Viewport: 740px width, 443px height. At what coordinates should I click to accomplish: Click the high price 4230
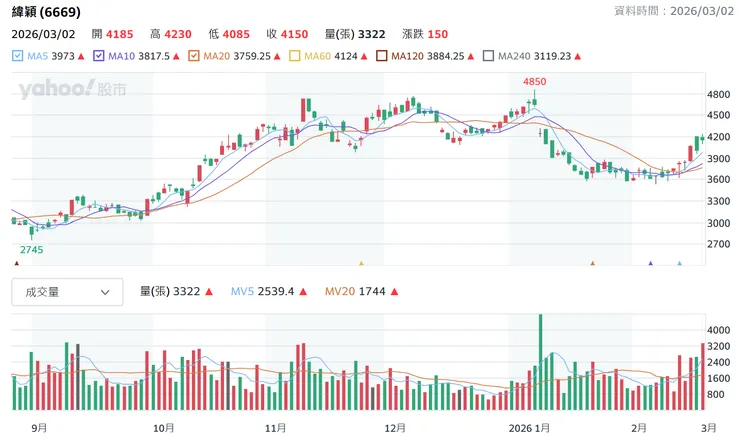[178, 34]
